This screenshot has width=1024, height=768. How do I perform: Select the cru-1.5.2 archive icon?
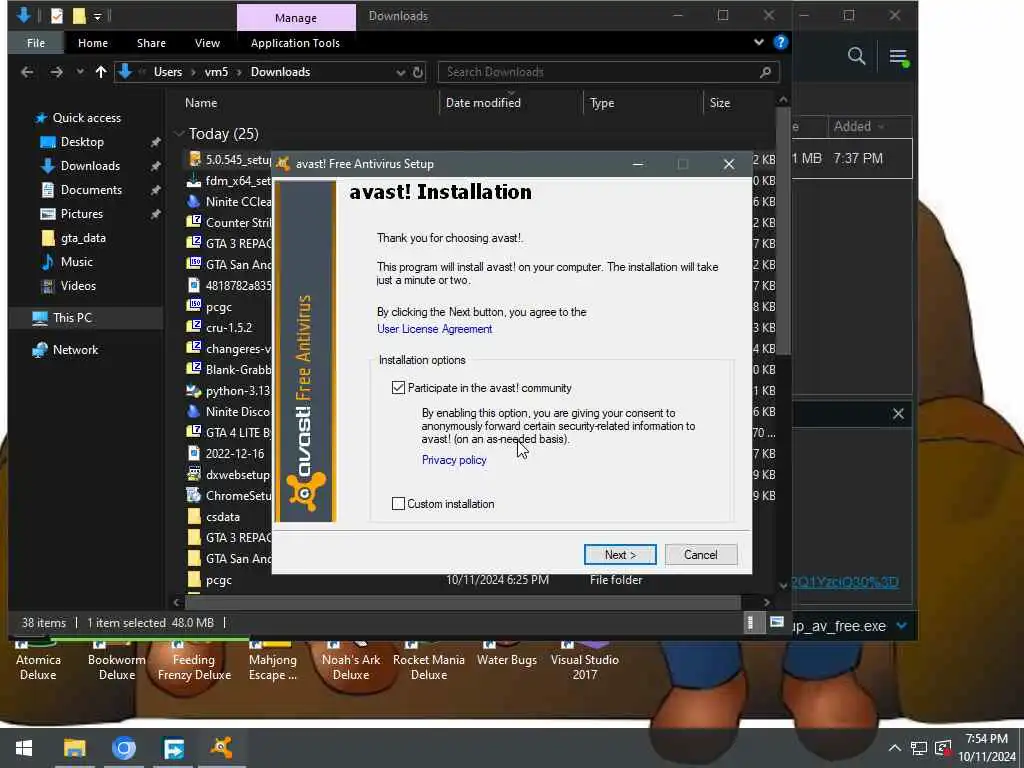point(193,327)
